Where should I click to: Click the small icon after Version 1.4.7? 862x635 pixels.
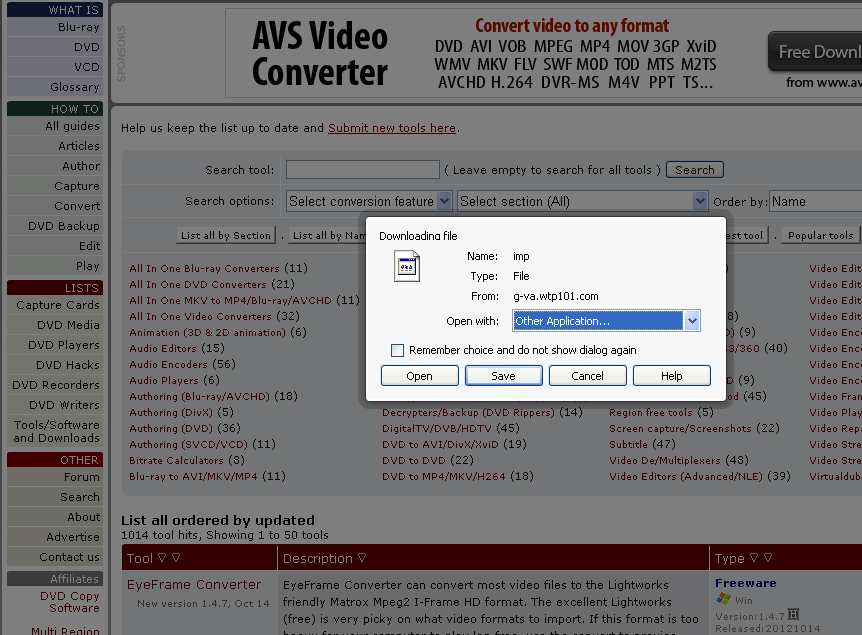click(x=793, y=614)
